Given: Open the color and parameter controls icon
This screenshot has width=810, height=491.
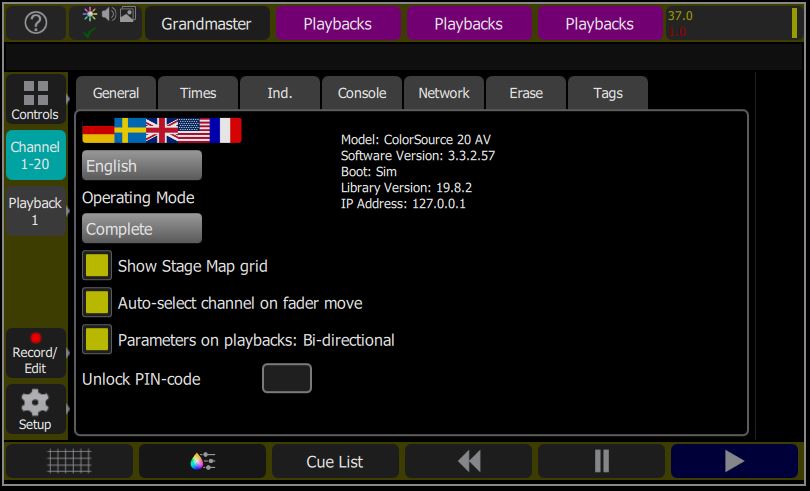Looking at the screenshot, I should point(202,461).
